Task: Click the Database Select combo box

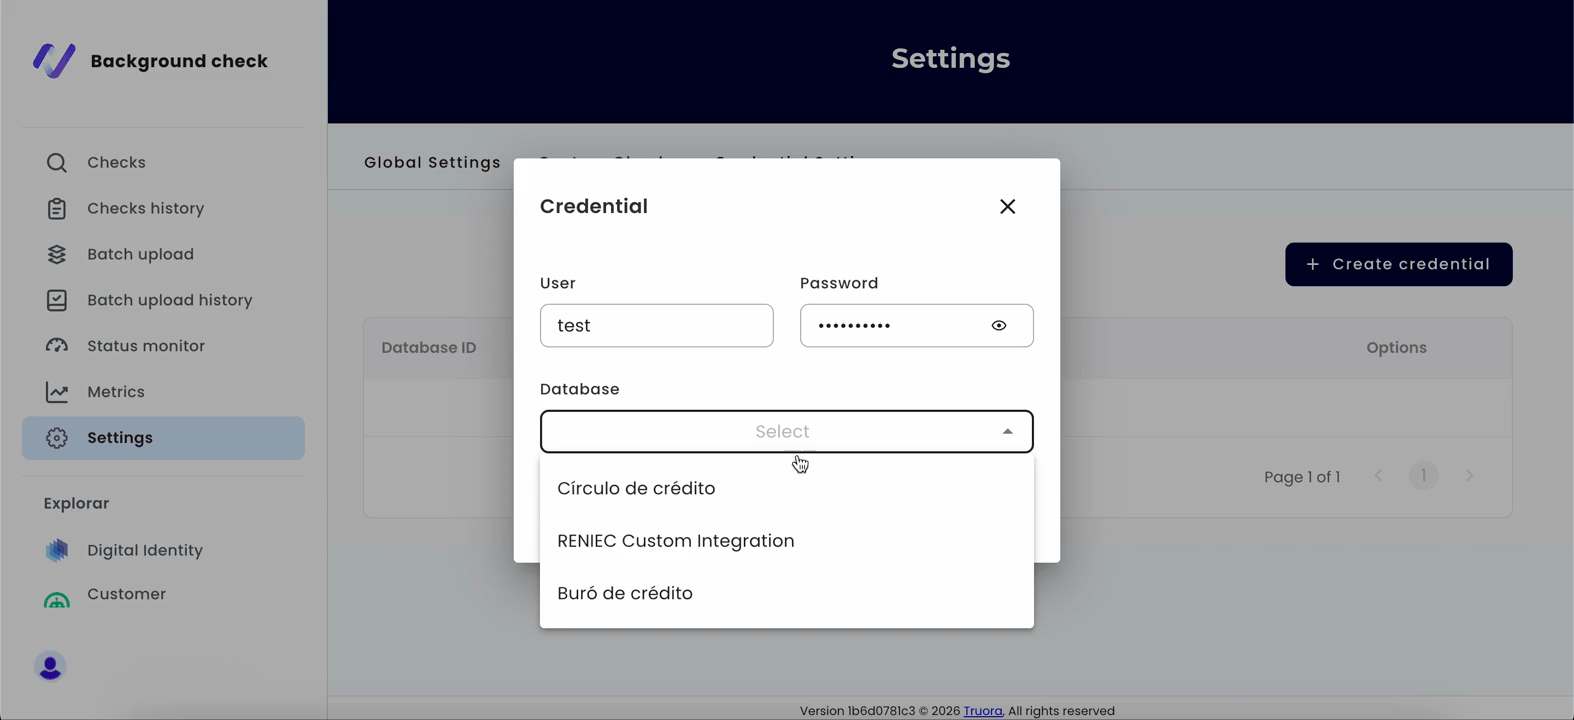Action: pyautogui.click(x=786, y=432)
